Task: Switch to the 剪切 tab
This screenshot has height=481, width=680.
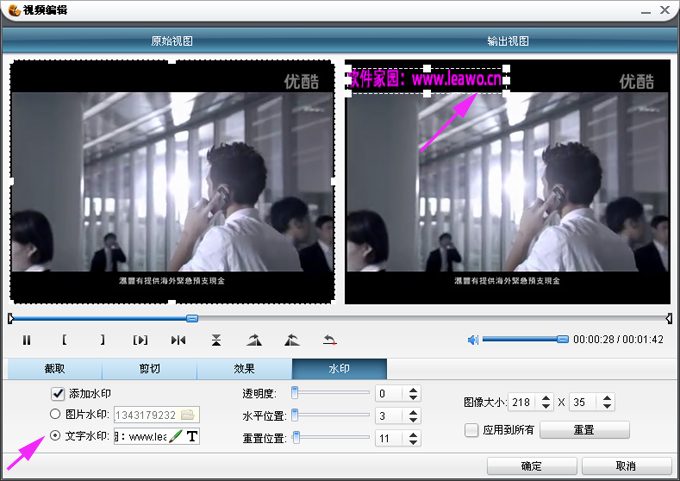Action: pos(150,369)
